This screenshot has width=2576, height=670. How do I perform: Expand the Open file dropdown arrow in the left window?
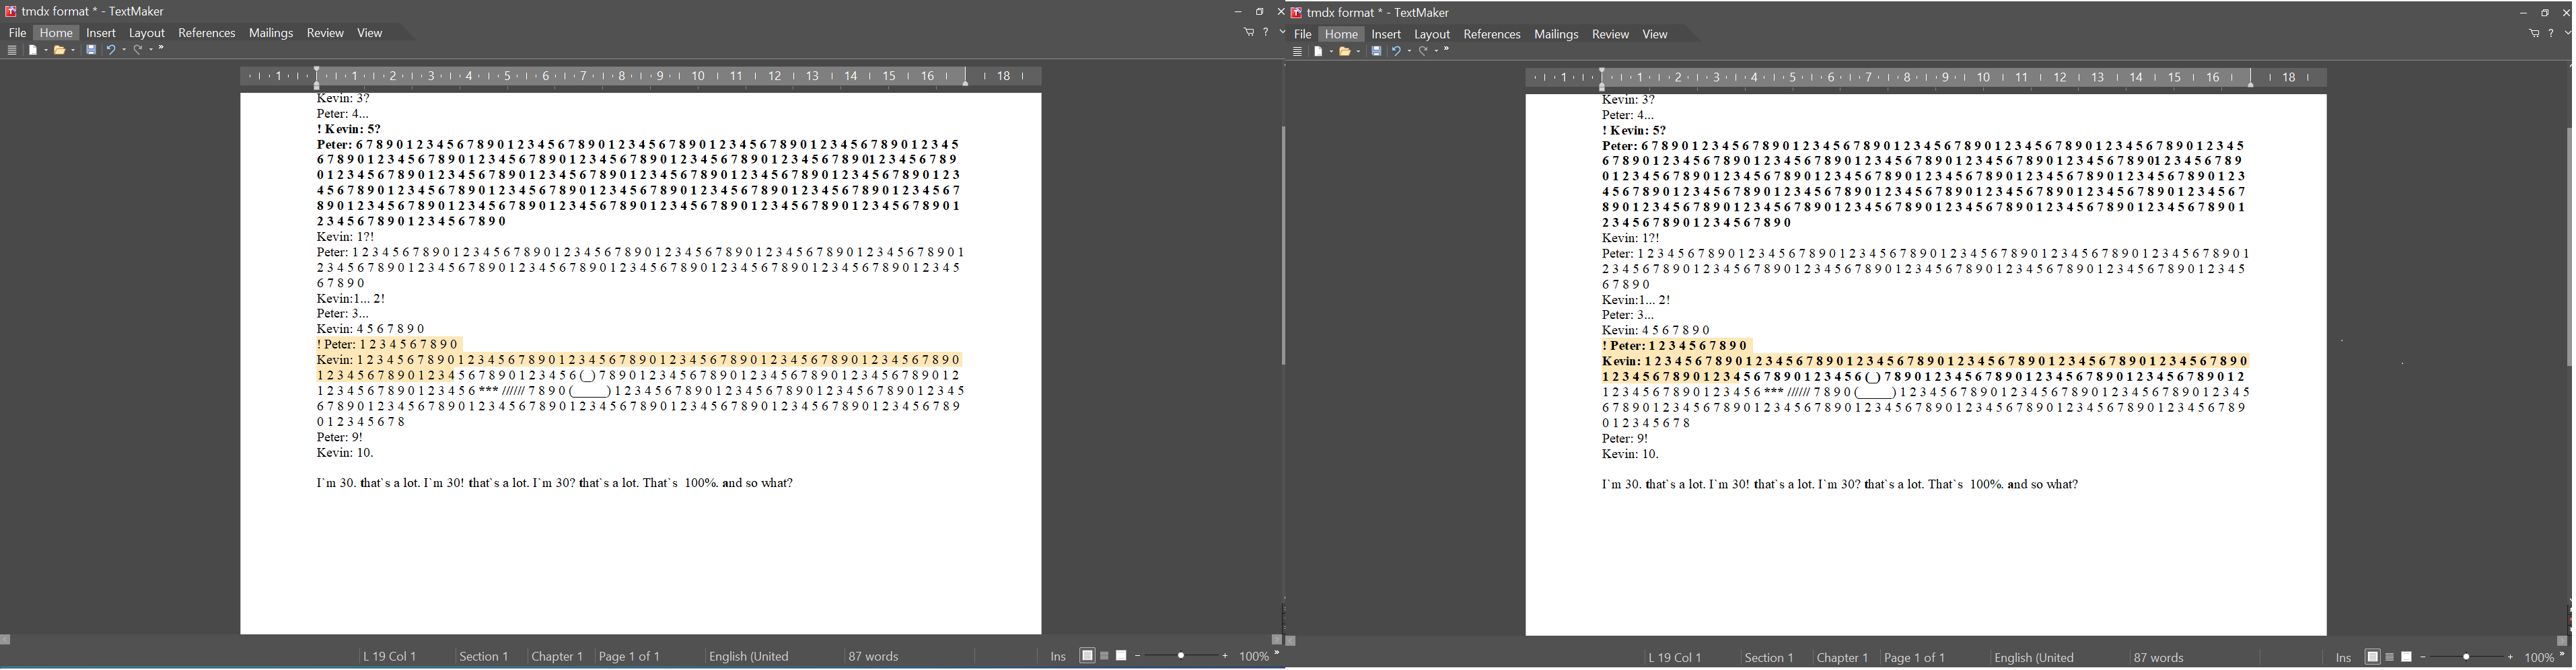click(x=73, y=51)
